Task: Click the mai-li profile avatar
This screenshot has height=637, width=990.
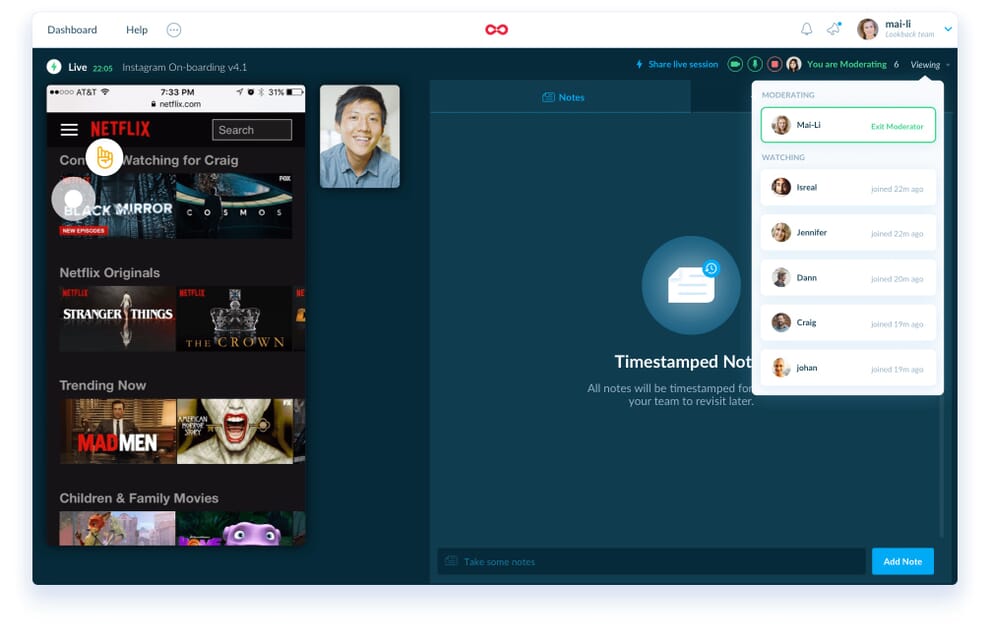Action: click(x=868, y=29)
